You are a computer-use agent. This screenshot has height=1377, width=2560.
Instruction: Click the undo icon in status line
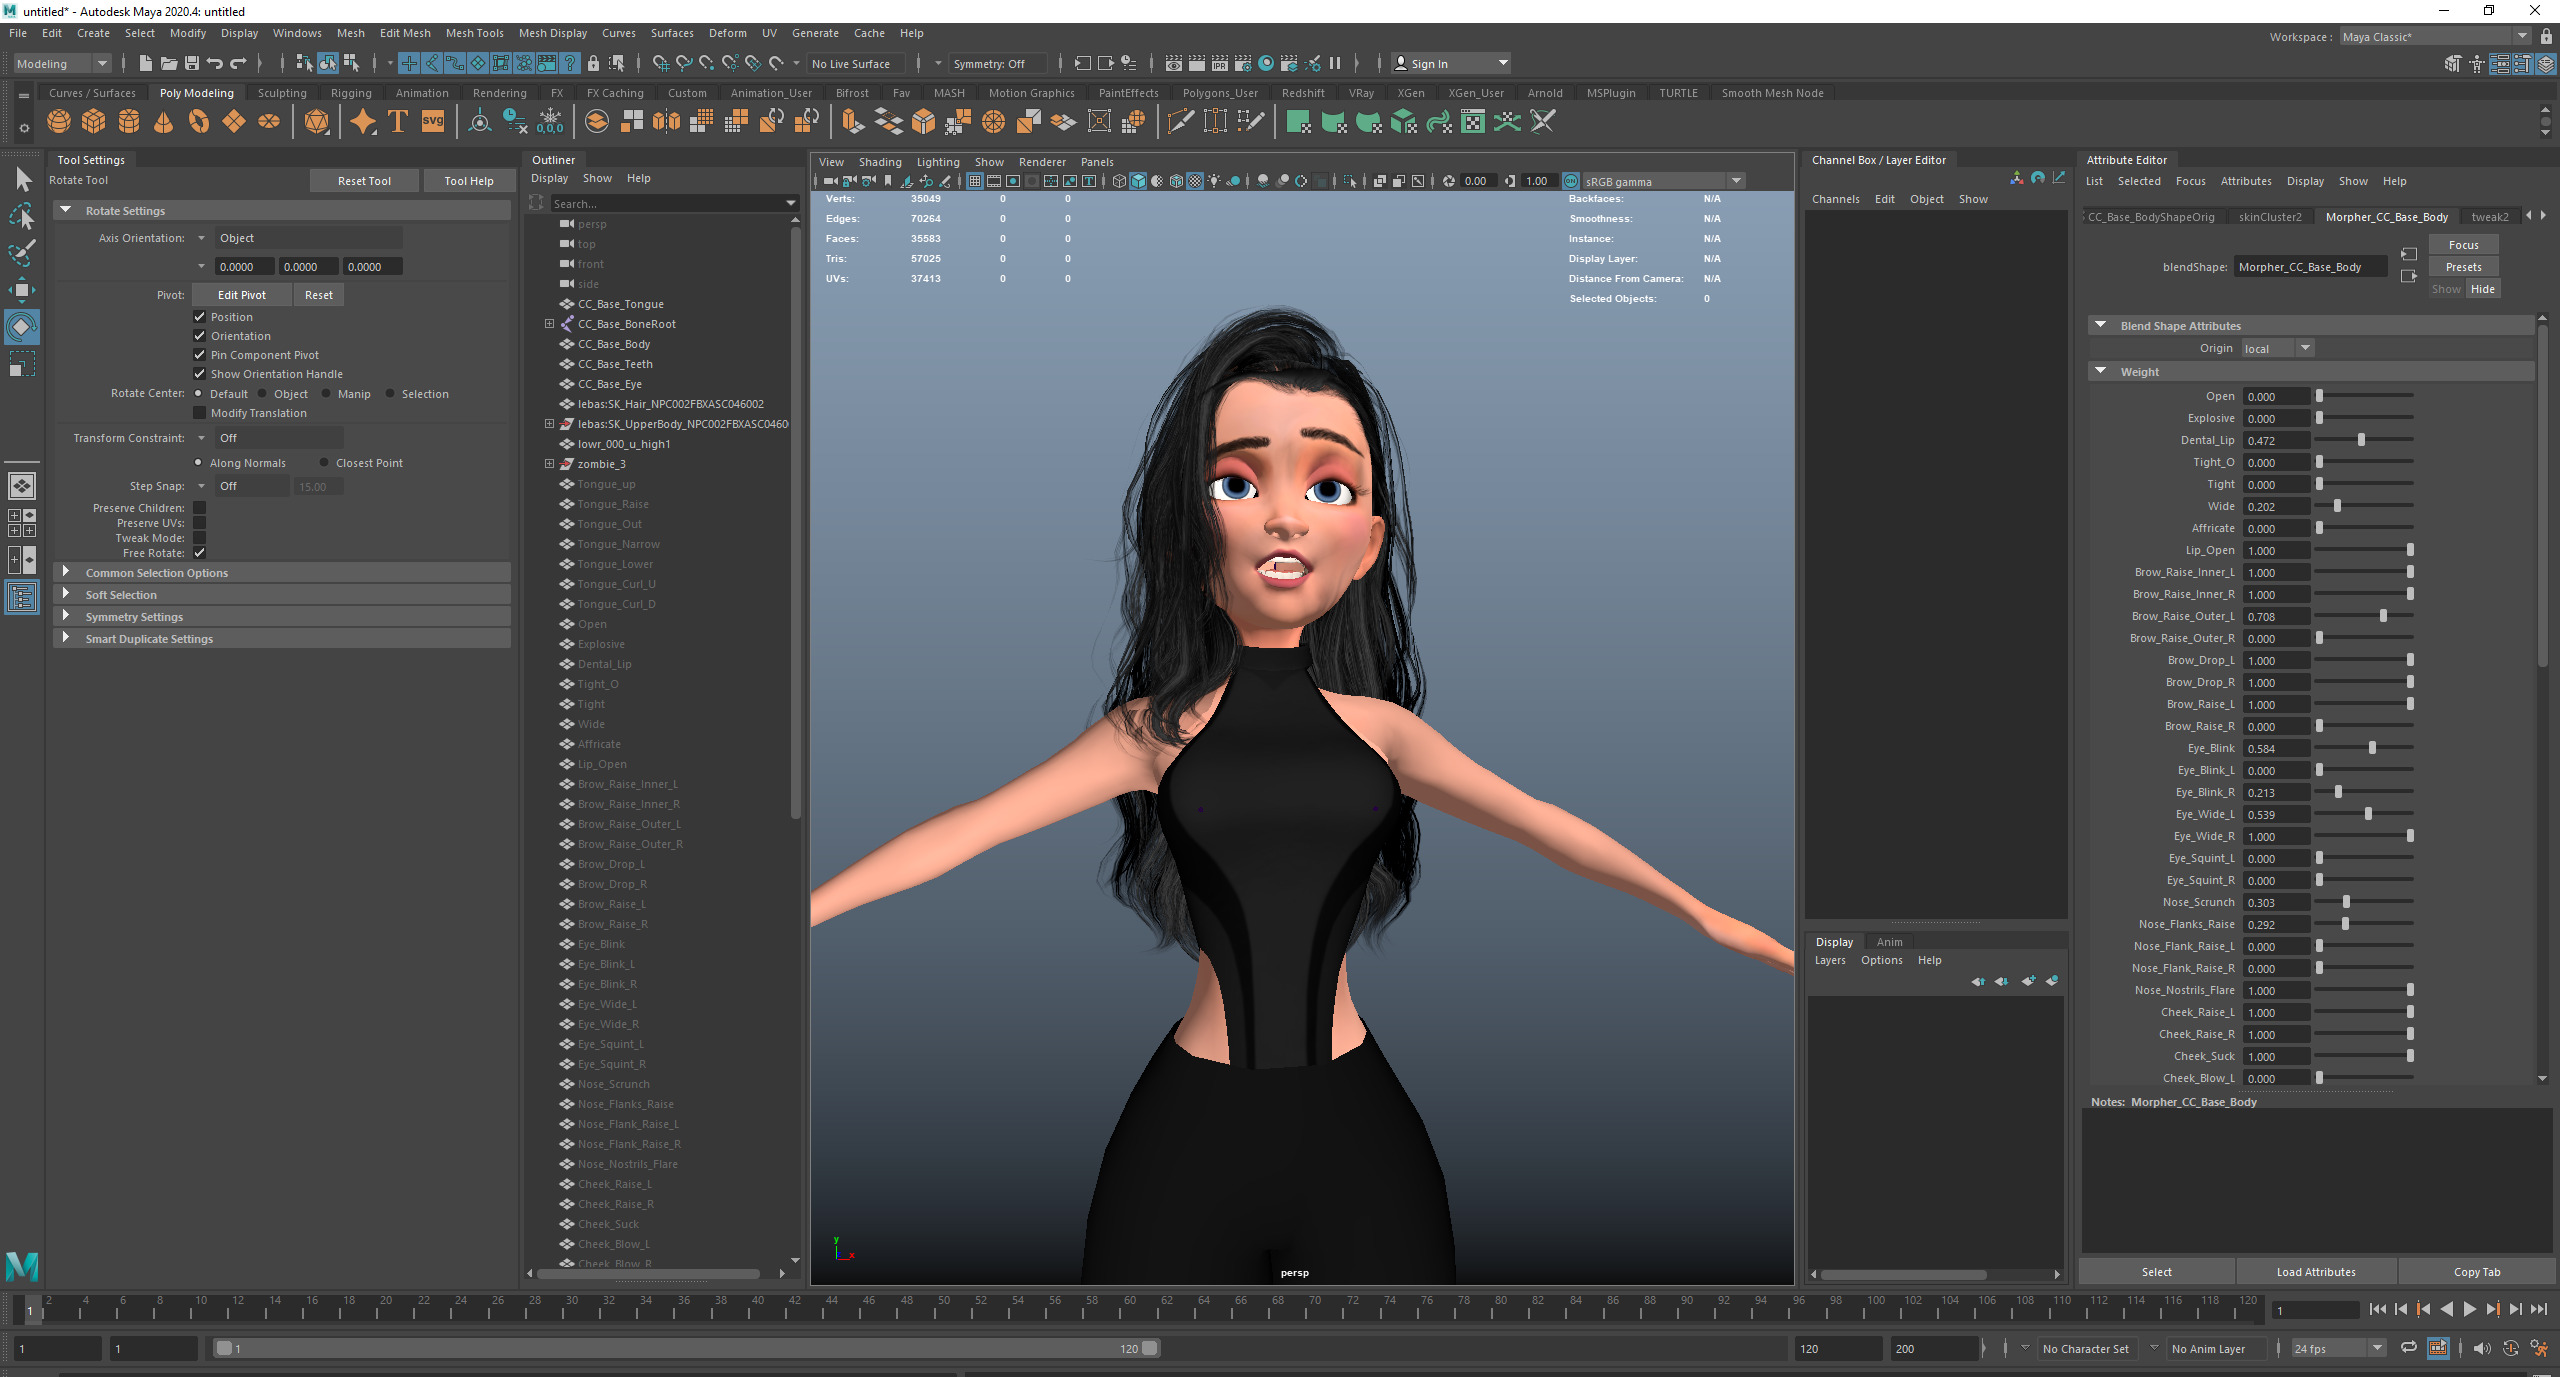[x=214, y=63]
